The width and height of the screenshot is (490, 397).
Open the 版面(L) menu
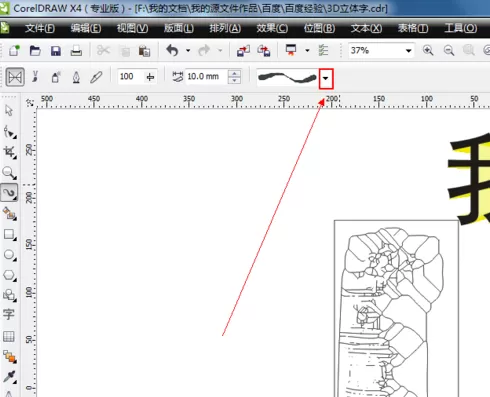click(178, 28)
